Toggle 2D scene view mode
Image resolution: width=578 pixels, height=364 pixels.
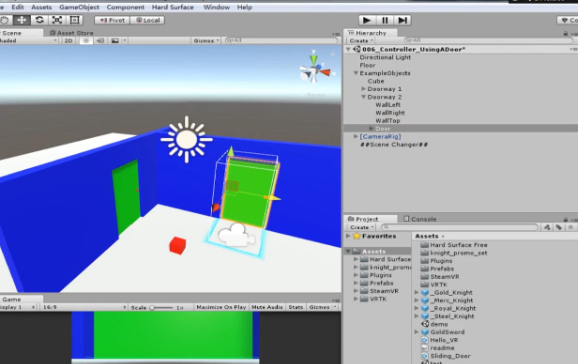point(68,41)
